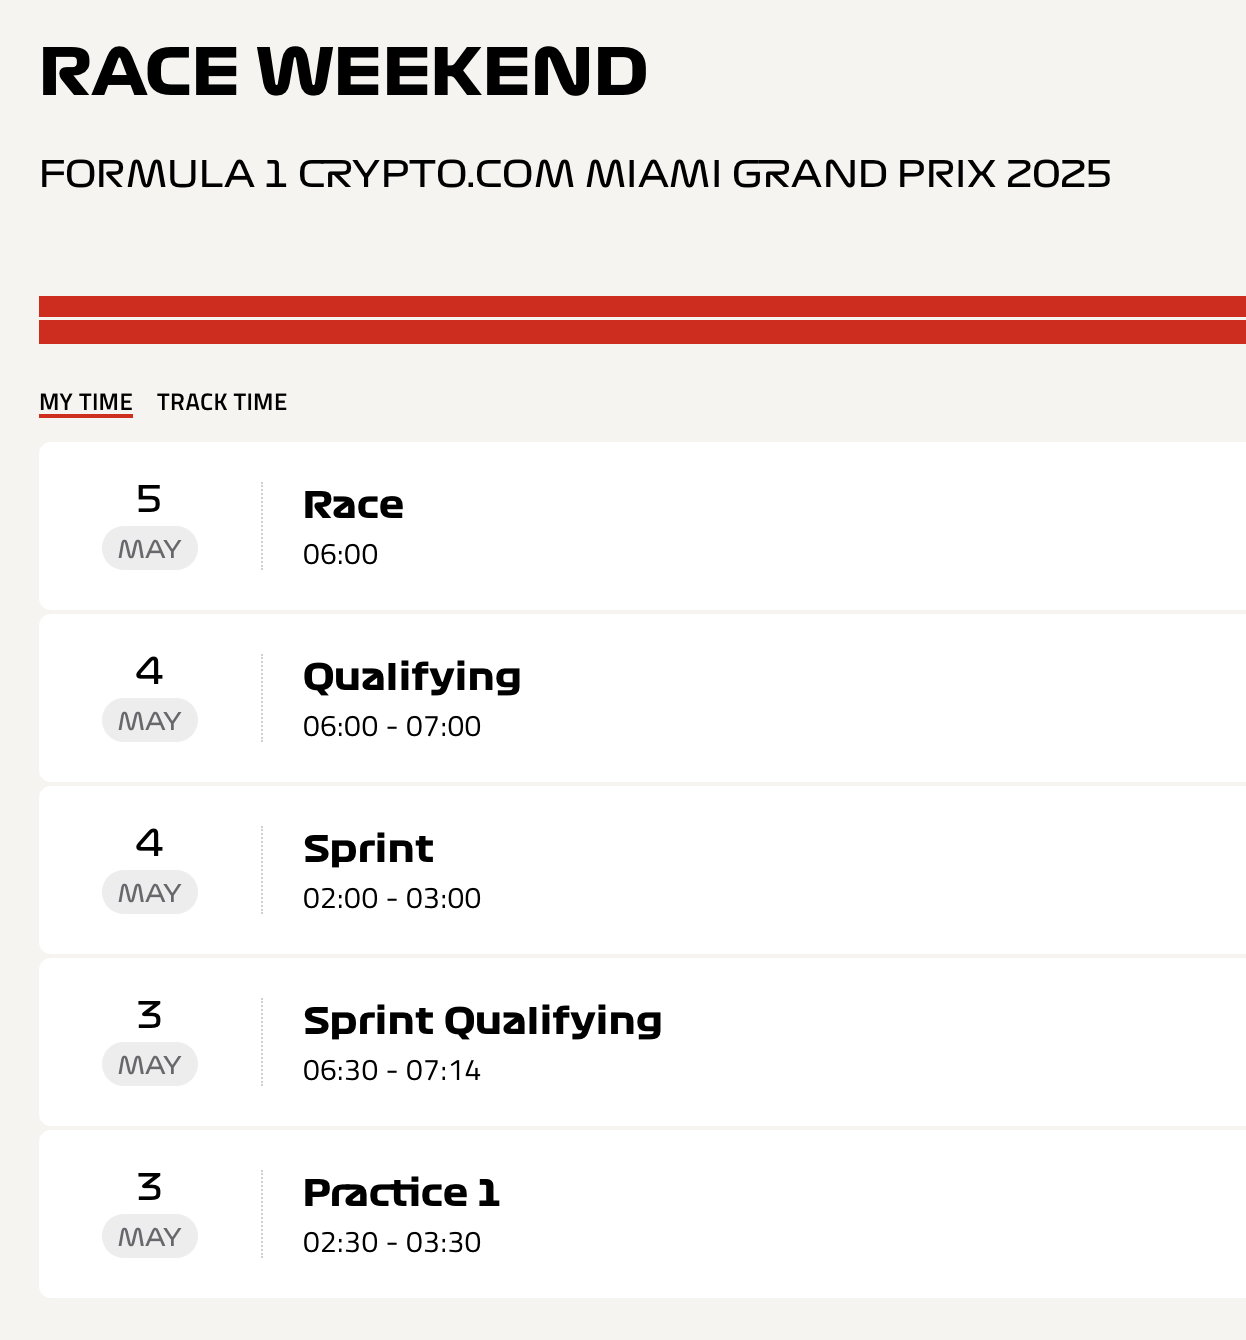Open the Qualifying session row
Viewport: 1246px width, 1340px height.
642,698
